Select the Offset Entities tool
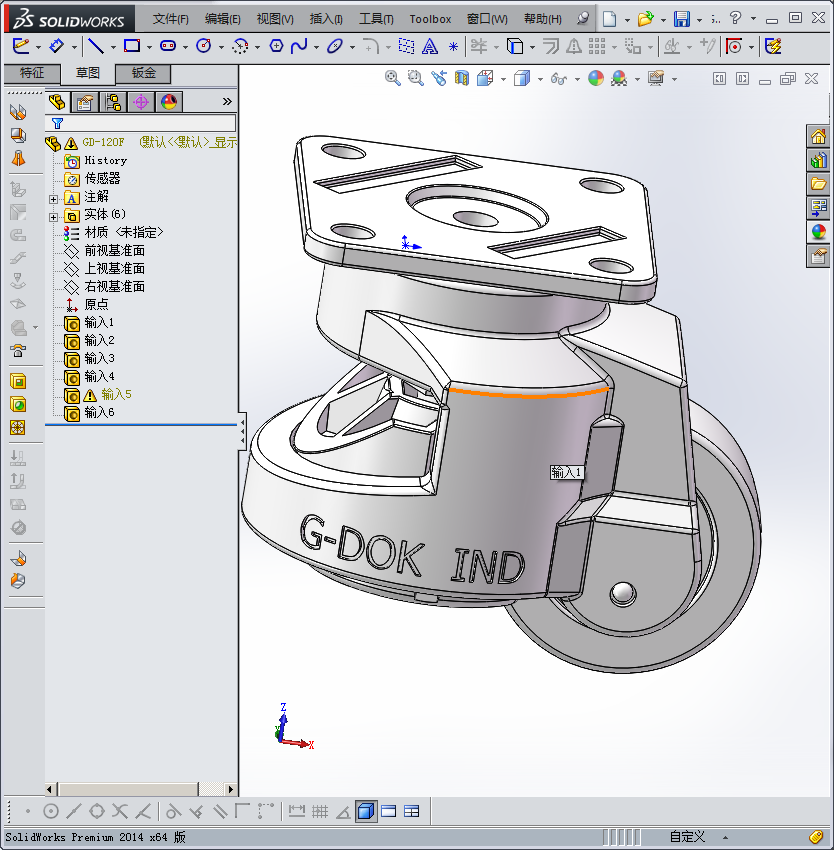Screen dimensions: 834x850 tap(550, 46)
